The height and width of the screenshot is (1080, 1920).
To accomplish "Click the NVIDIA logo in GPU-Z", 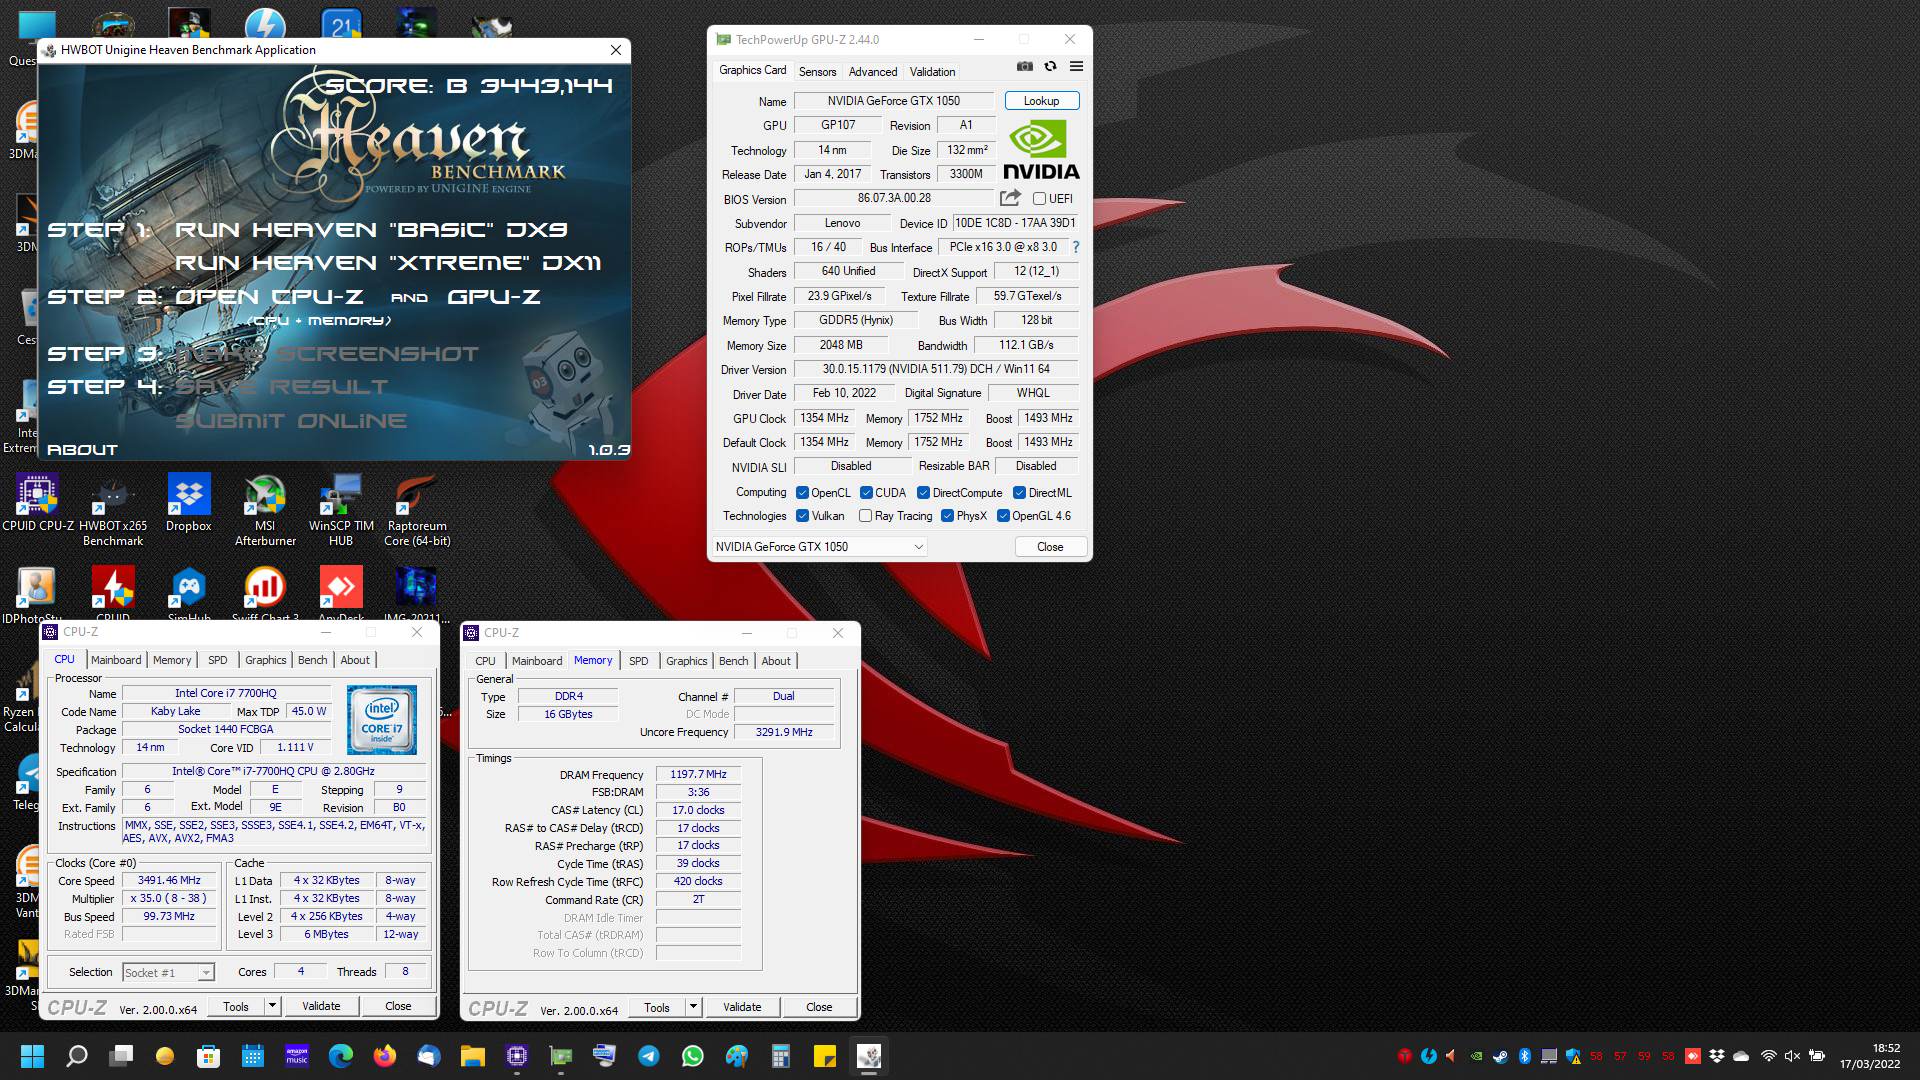I will 1040,151.
